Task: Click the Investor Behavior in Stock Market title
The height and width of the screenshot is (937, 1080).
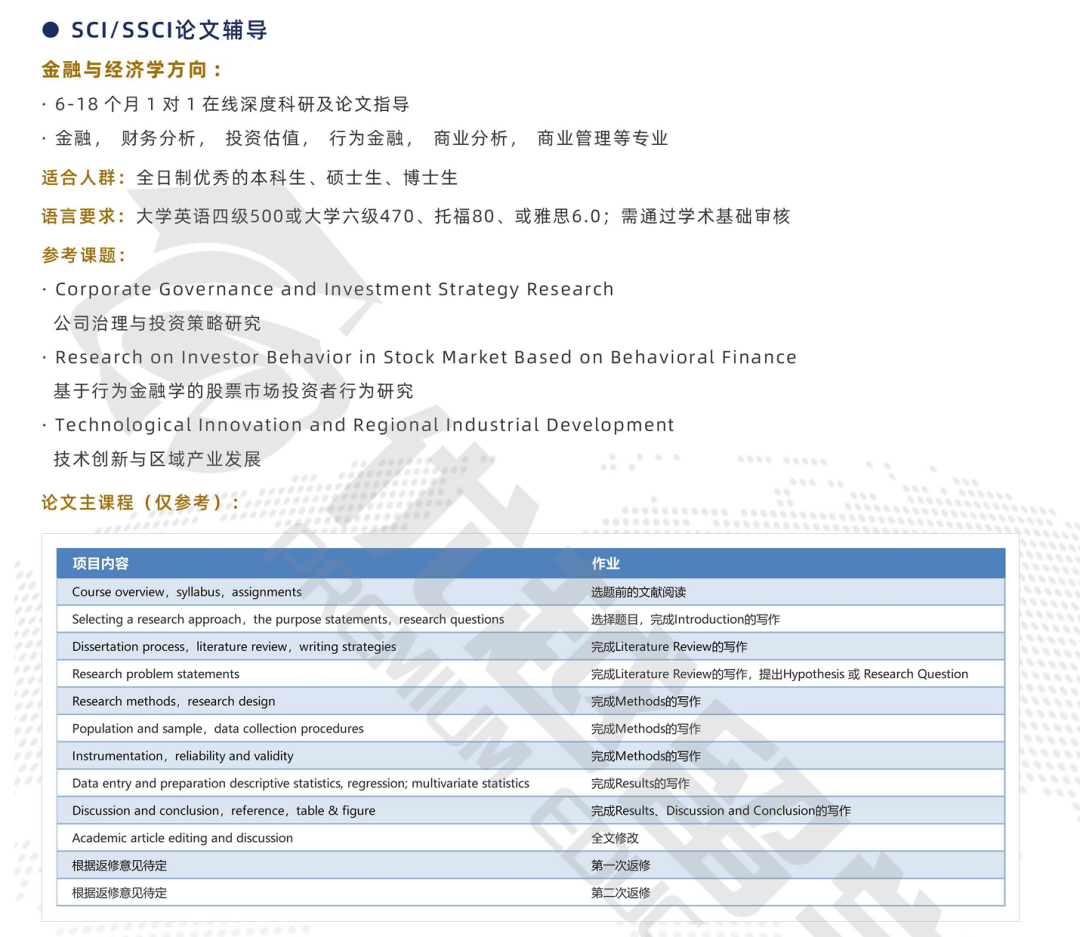Action: pos(425,357)
